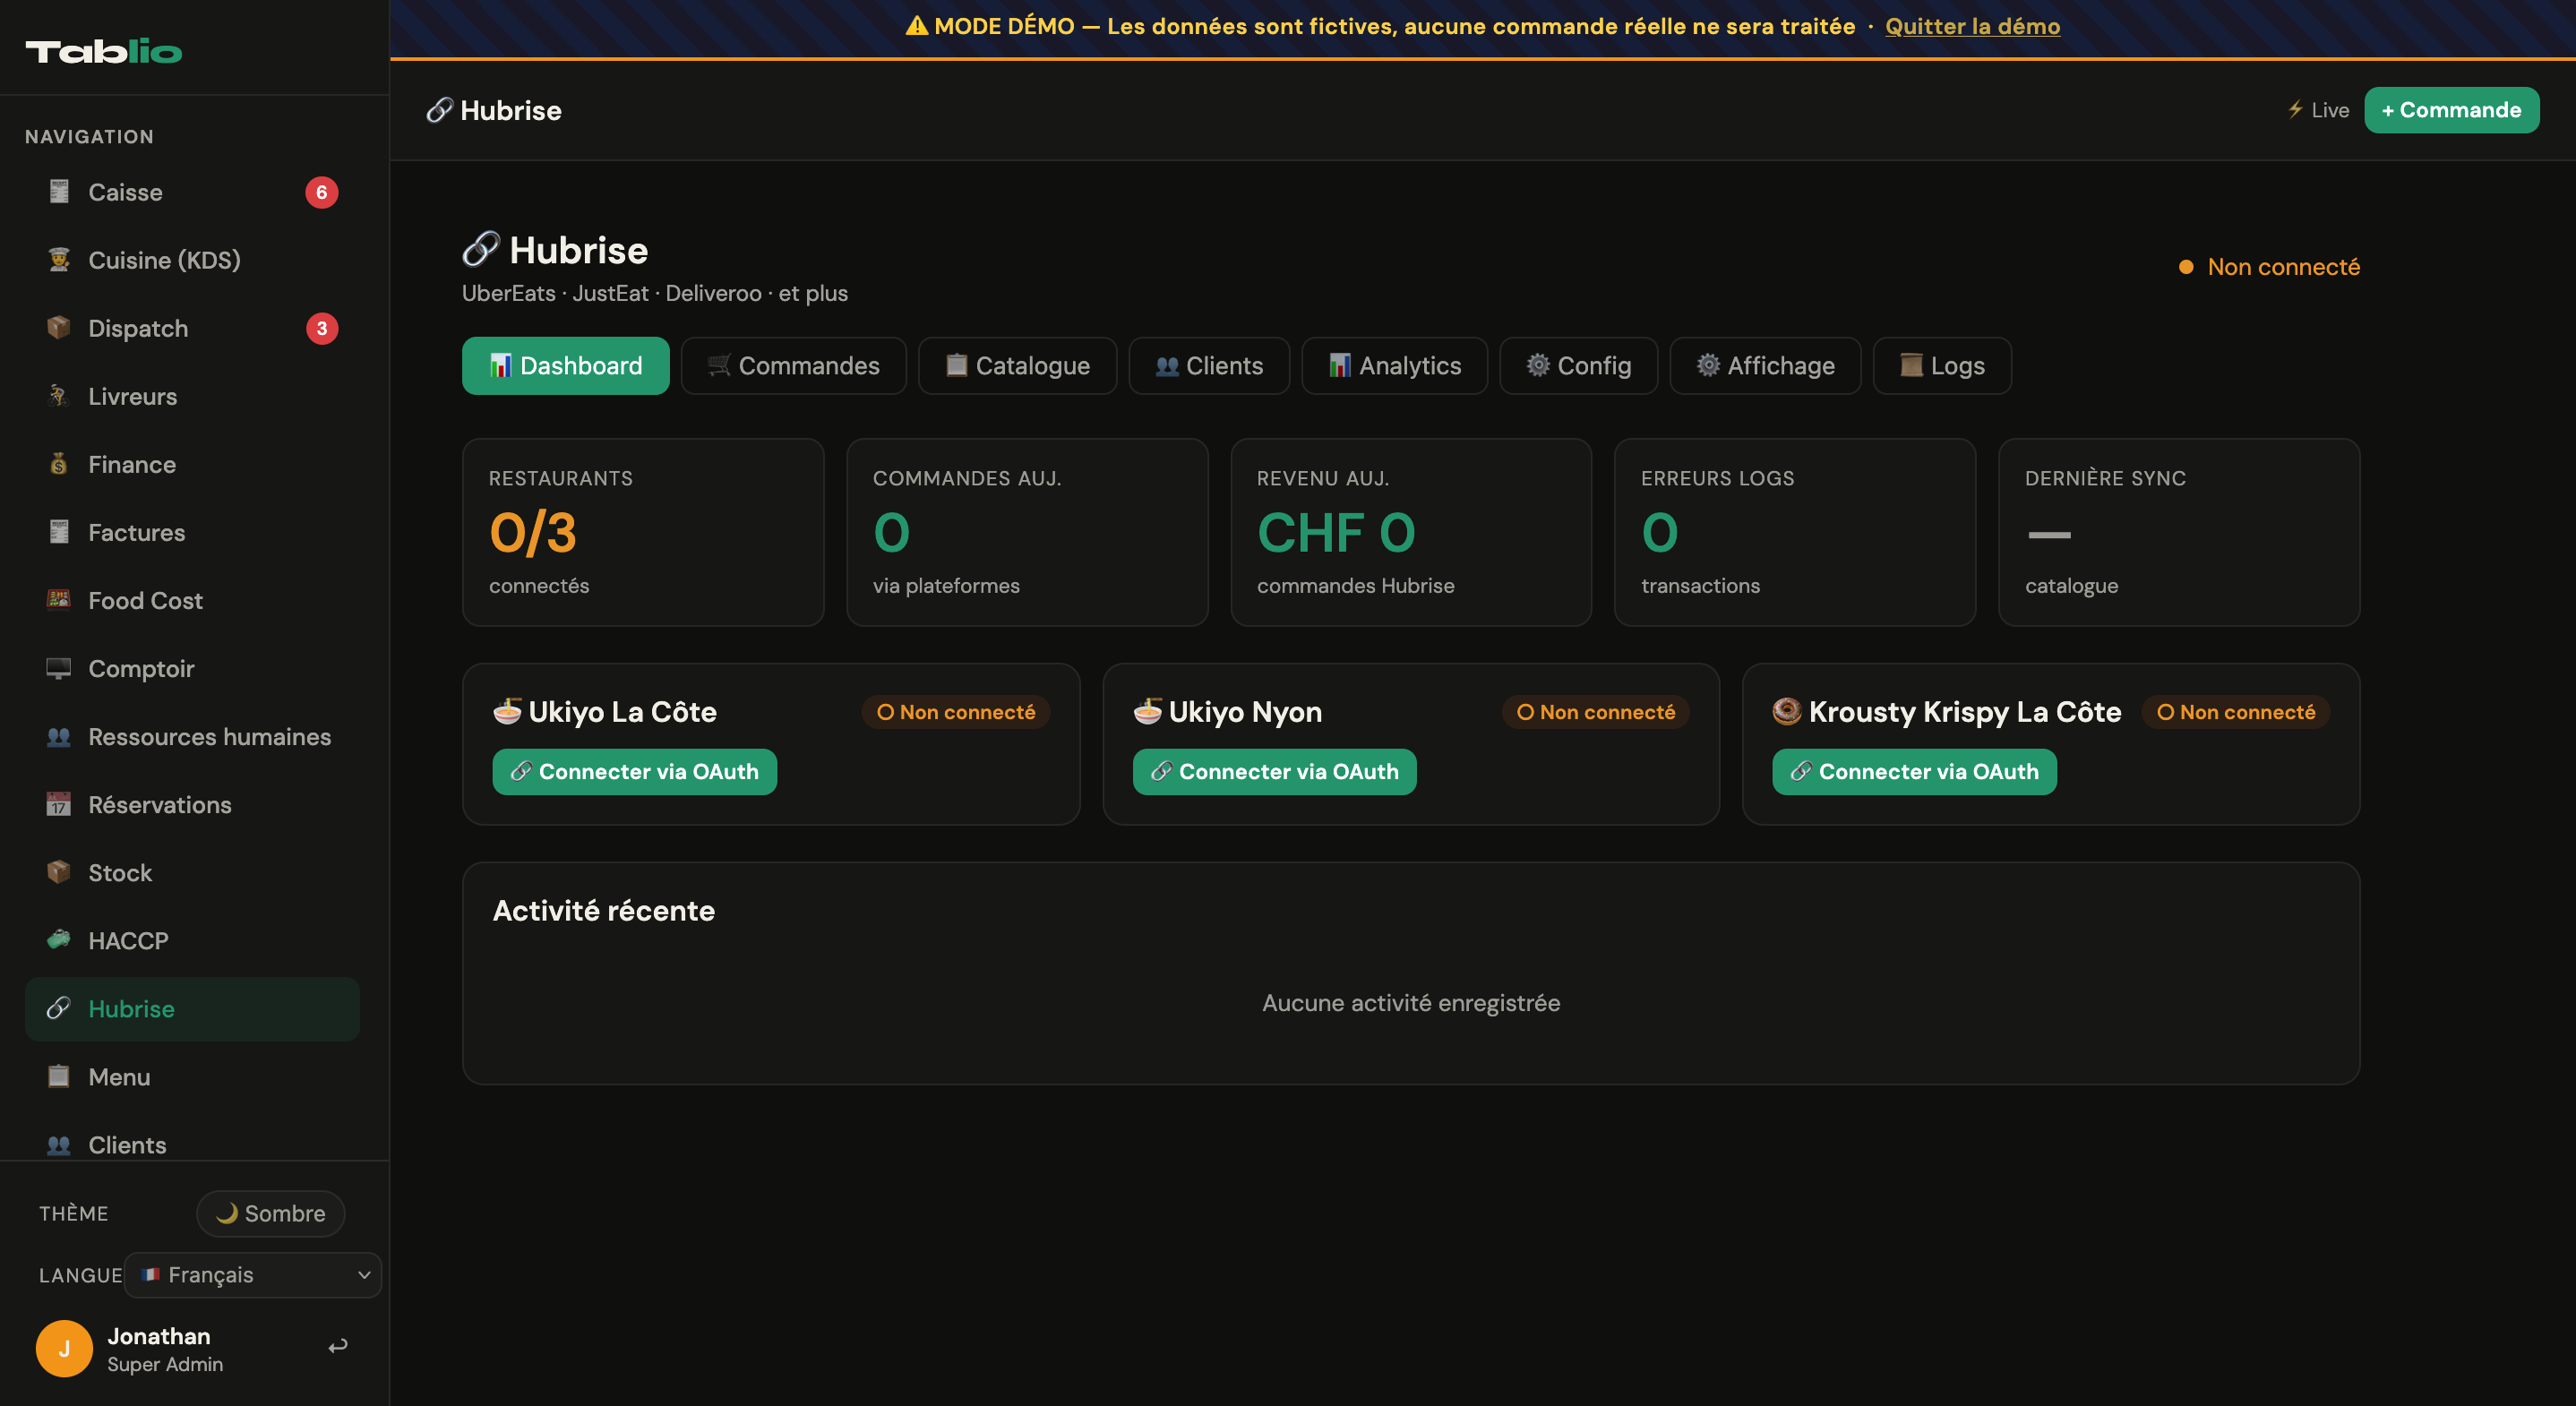Click Non connecté badge on Krousty Krispy
2576x1406 pixels.
pos(2236,712)
